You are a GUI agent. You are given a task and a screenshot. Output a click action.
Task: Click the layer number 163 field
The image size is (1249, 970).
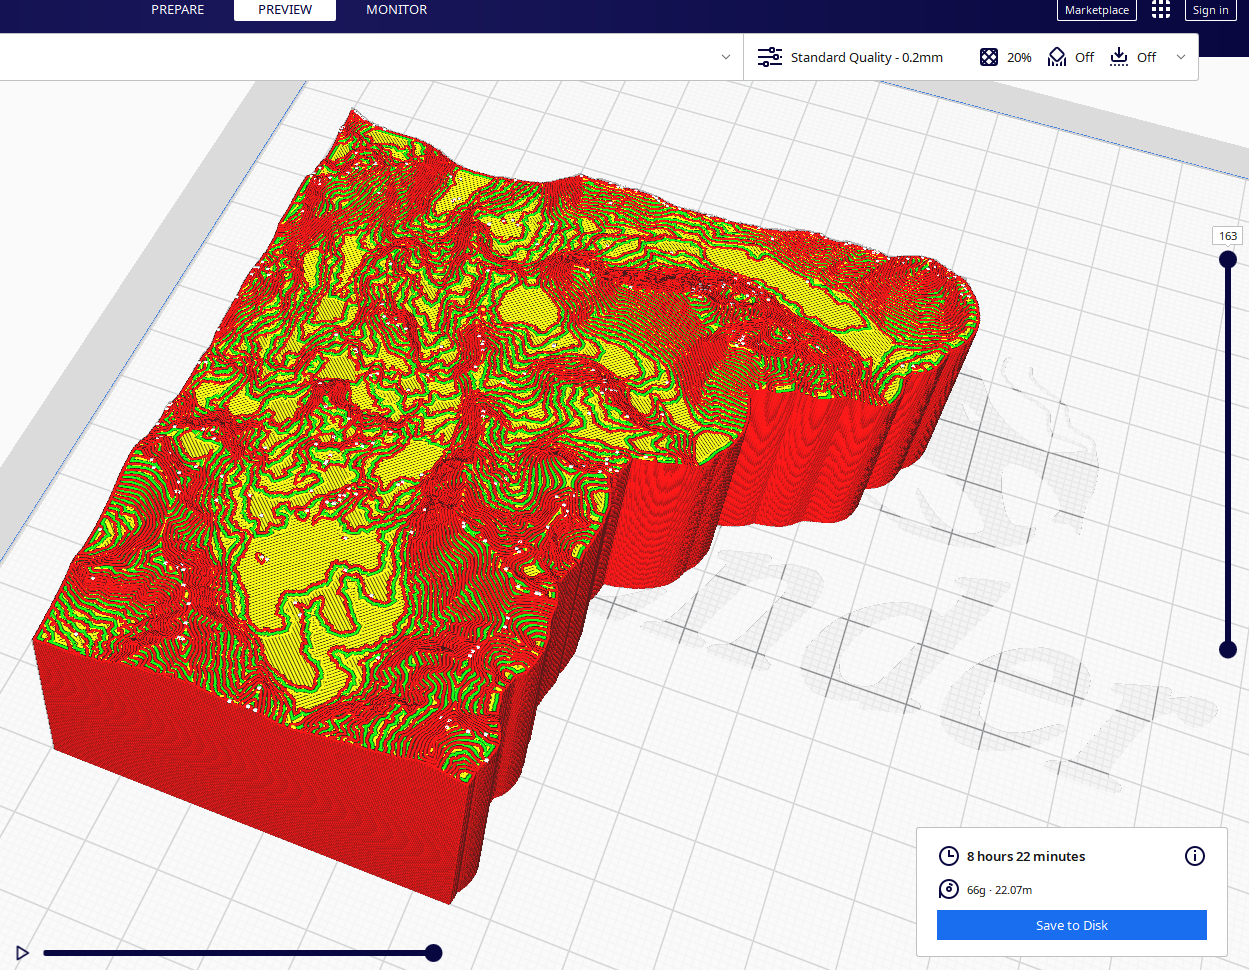1228,236
